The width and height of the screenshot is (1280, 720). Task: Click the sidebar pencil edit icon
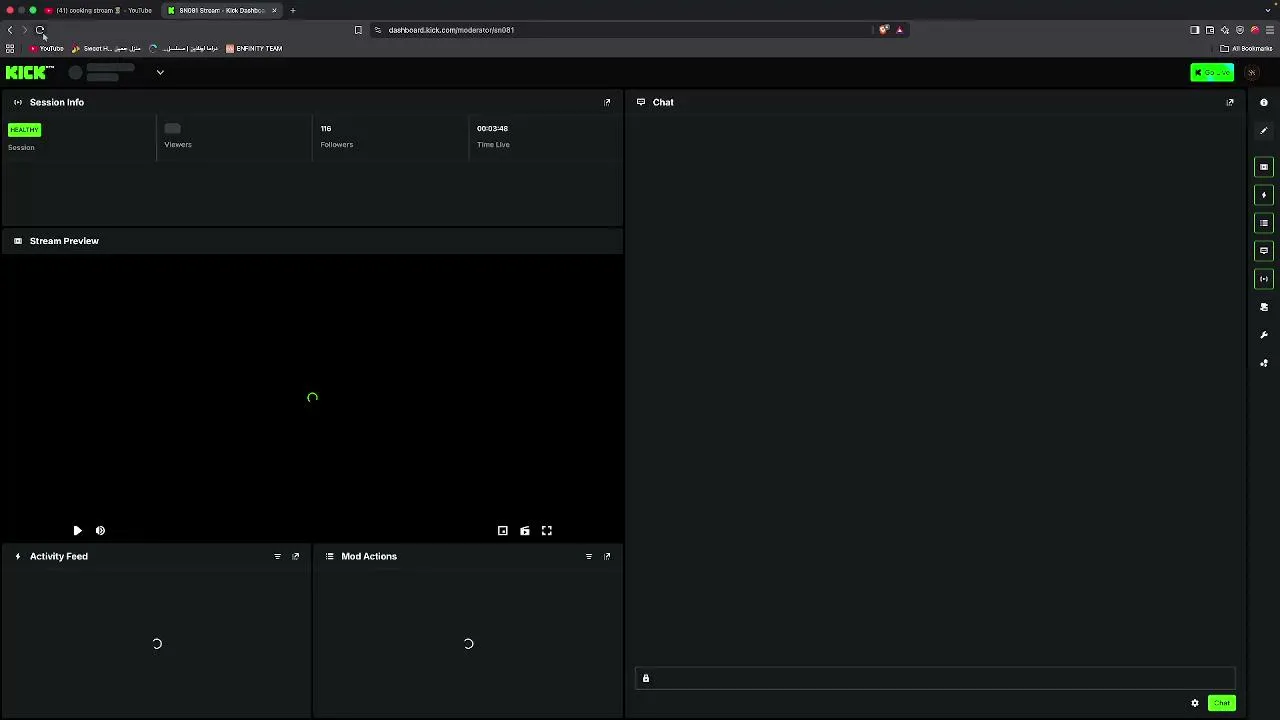point(1264,130)
